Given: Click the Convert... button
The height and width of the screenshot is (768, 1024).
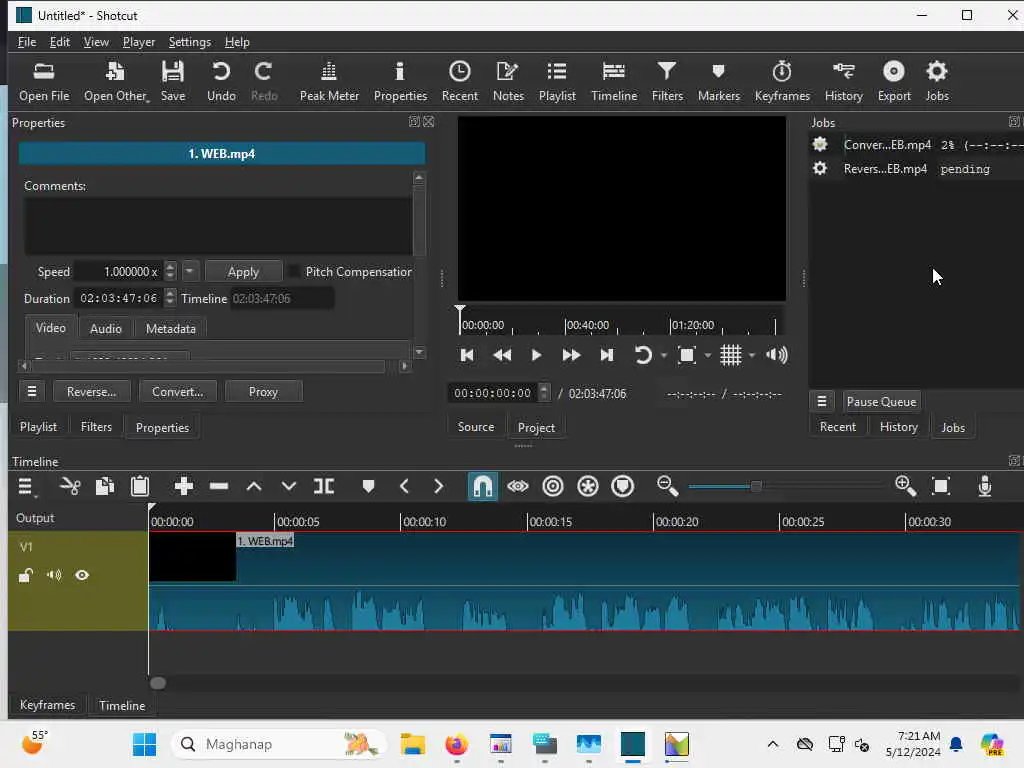Looking at the screenshot, I should 178,392.
